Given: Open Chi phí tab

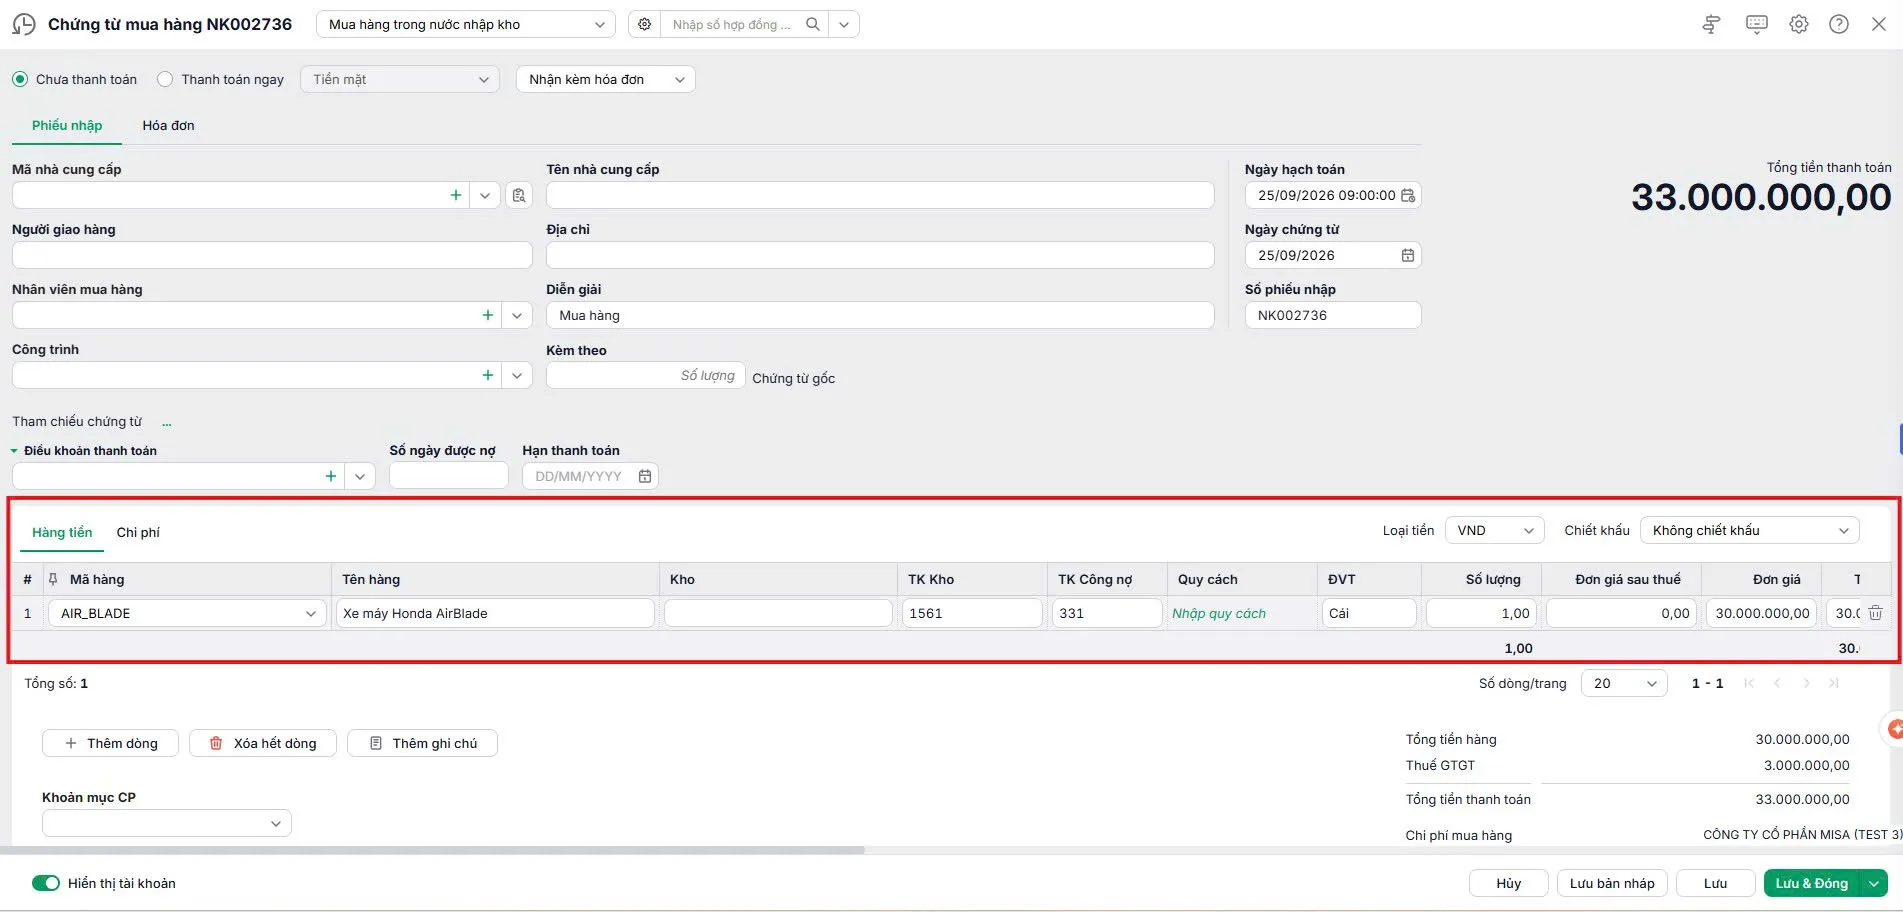Looking at the screenshot, I should [x=138, y=532].
